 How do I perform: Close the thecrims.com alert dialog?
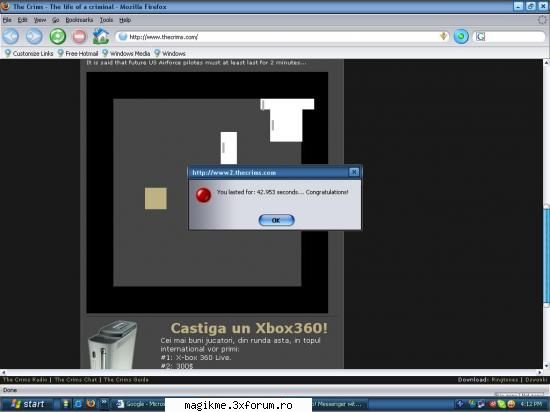(x=354, y=172)
